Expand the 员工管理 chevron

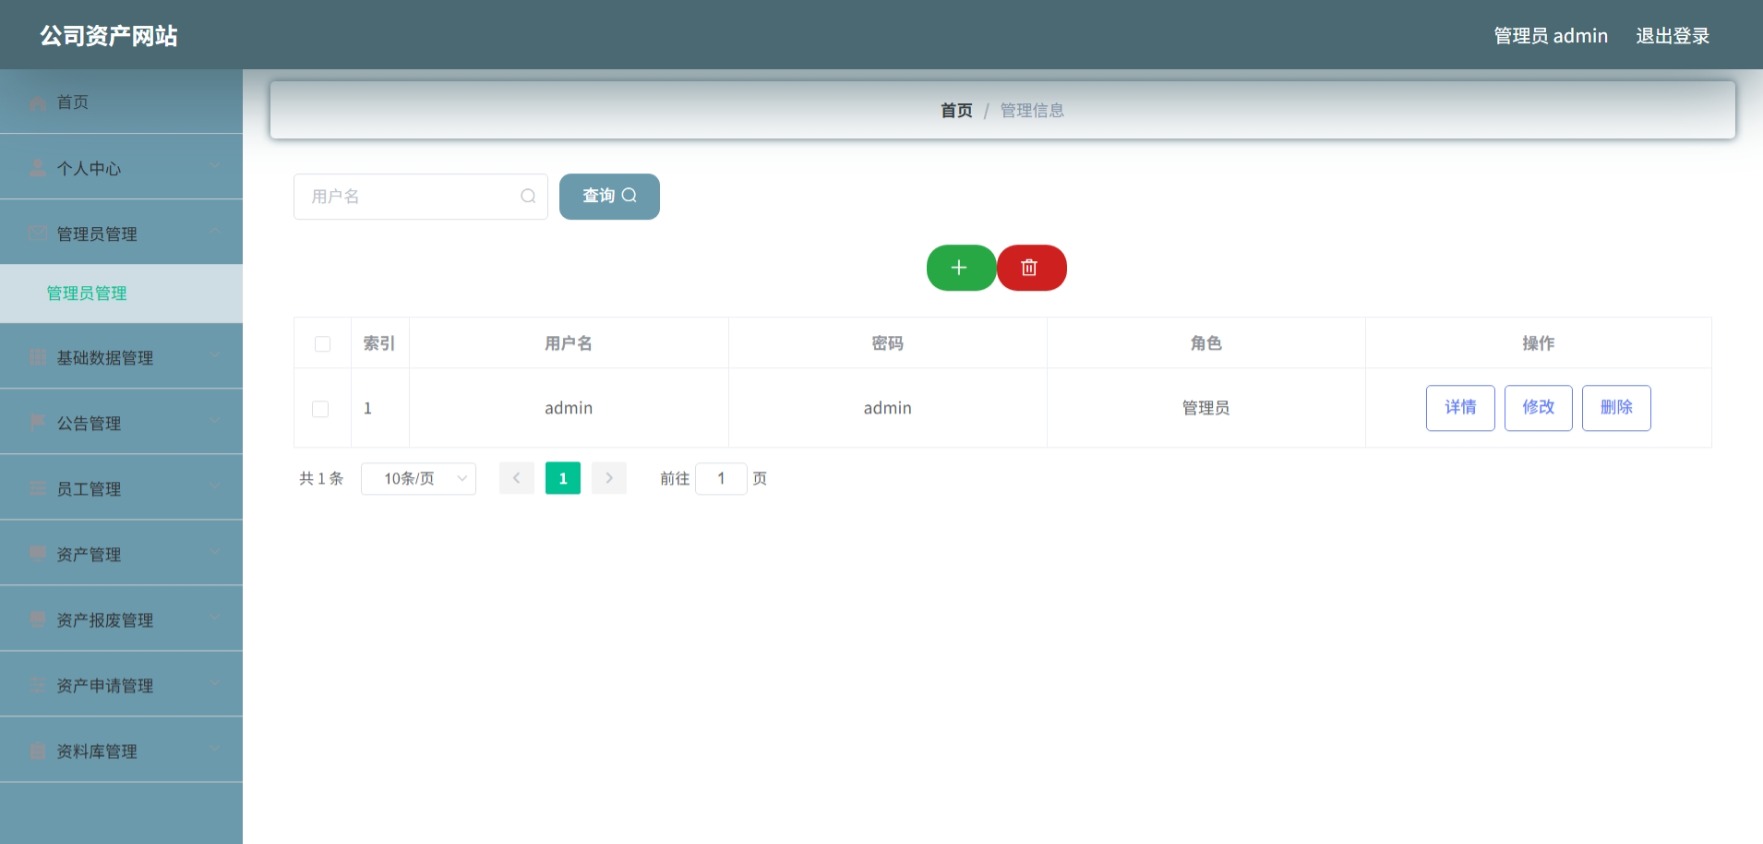coord(215,486)
